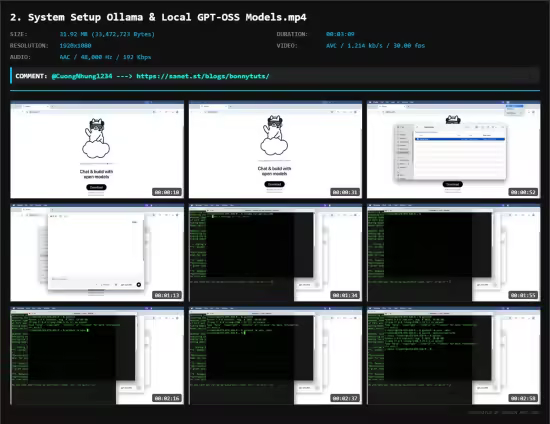Click Download button inside the 00:00:31 thumbnail
This screenshot has width=550, height=424.
tap(275, 184)
